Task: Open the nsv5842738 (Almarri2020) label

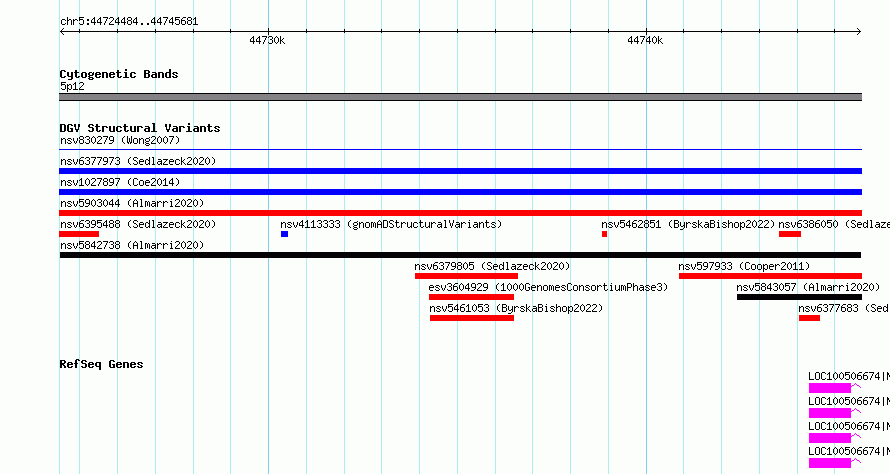Action: point(132,245)
